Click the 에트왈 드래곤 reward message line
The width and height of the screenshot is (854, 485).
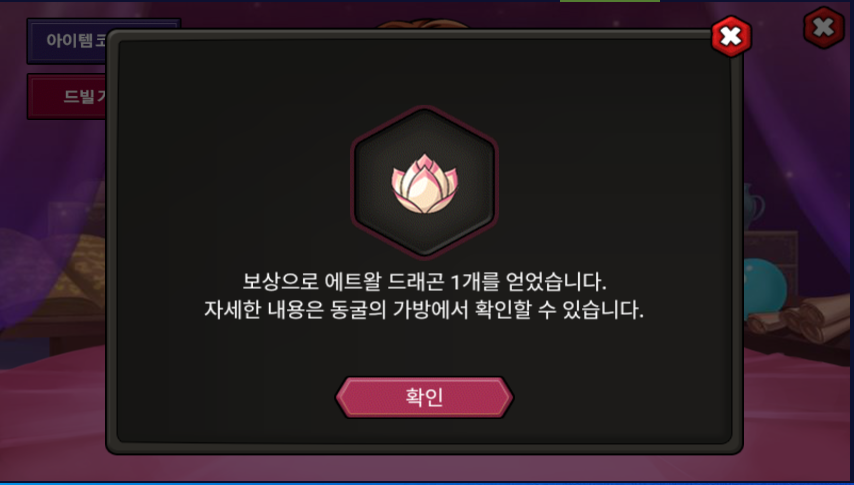[424, 282]
